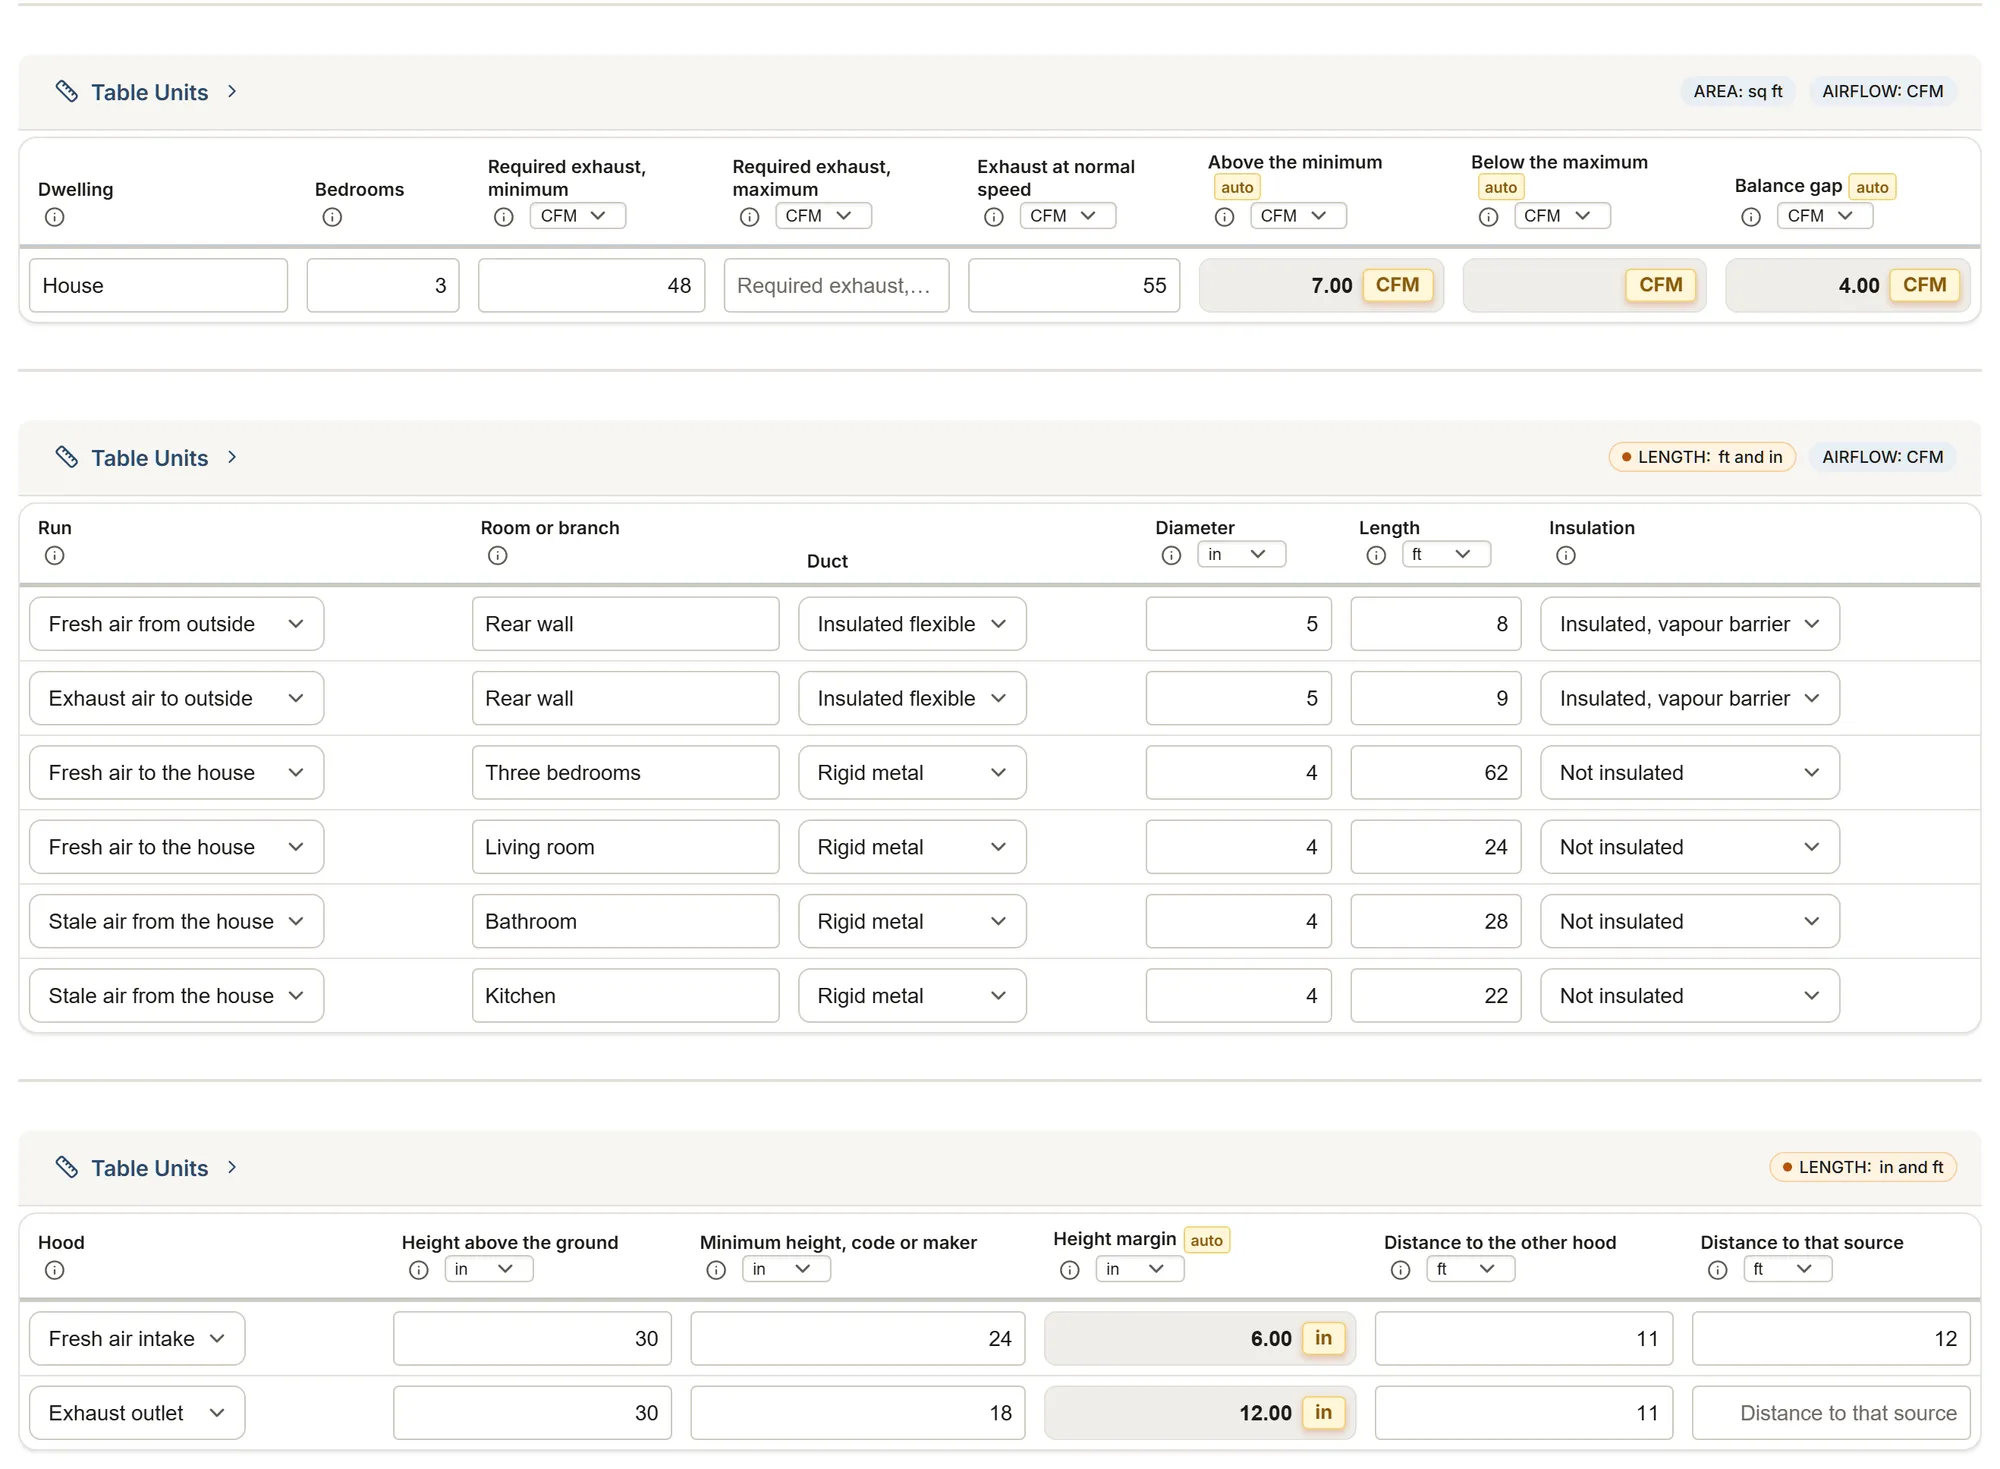Click the info icon under Run
The height and width of the screenshot is (1469, 2000).
click(55, 555)
